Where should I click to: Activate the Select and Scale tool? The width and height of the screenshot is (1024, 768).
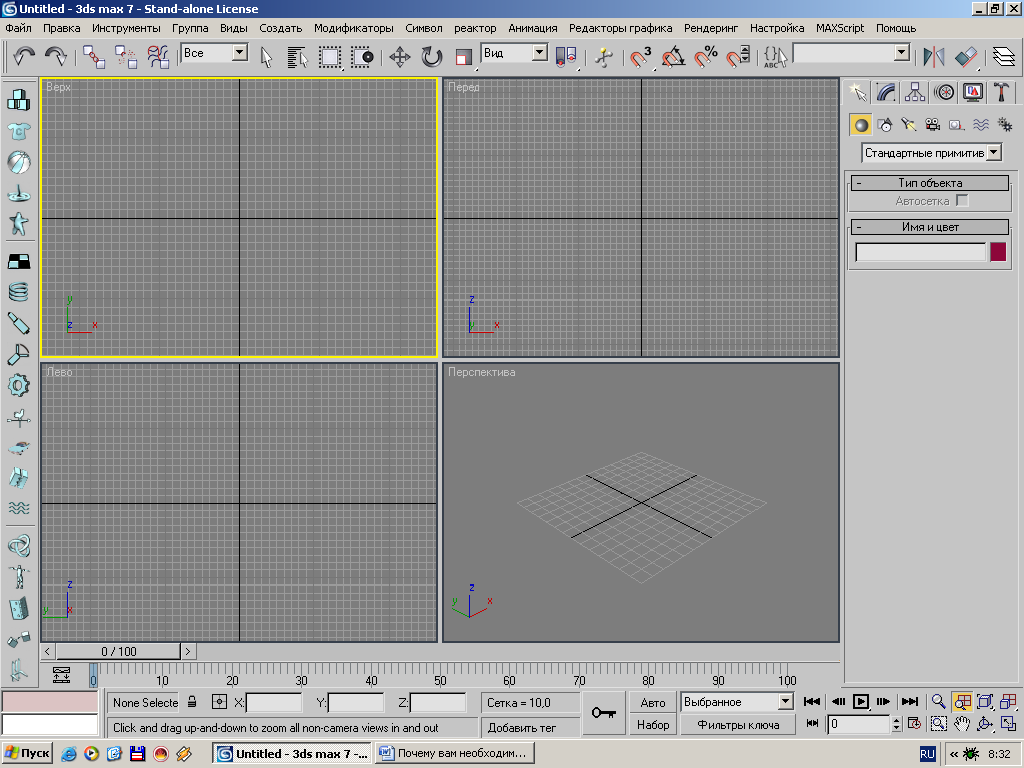coord(463,56)
